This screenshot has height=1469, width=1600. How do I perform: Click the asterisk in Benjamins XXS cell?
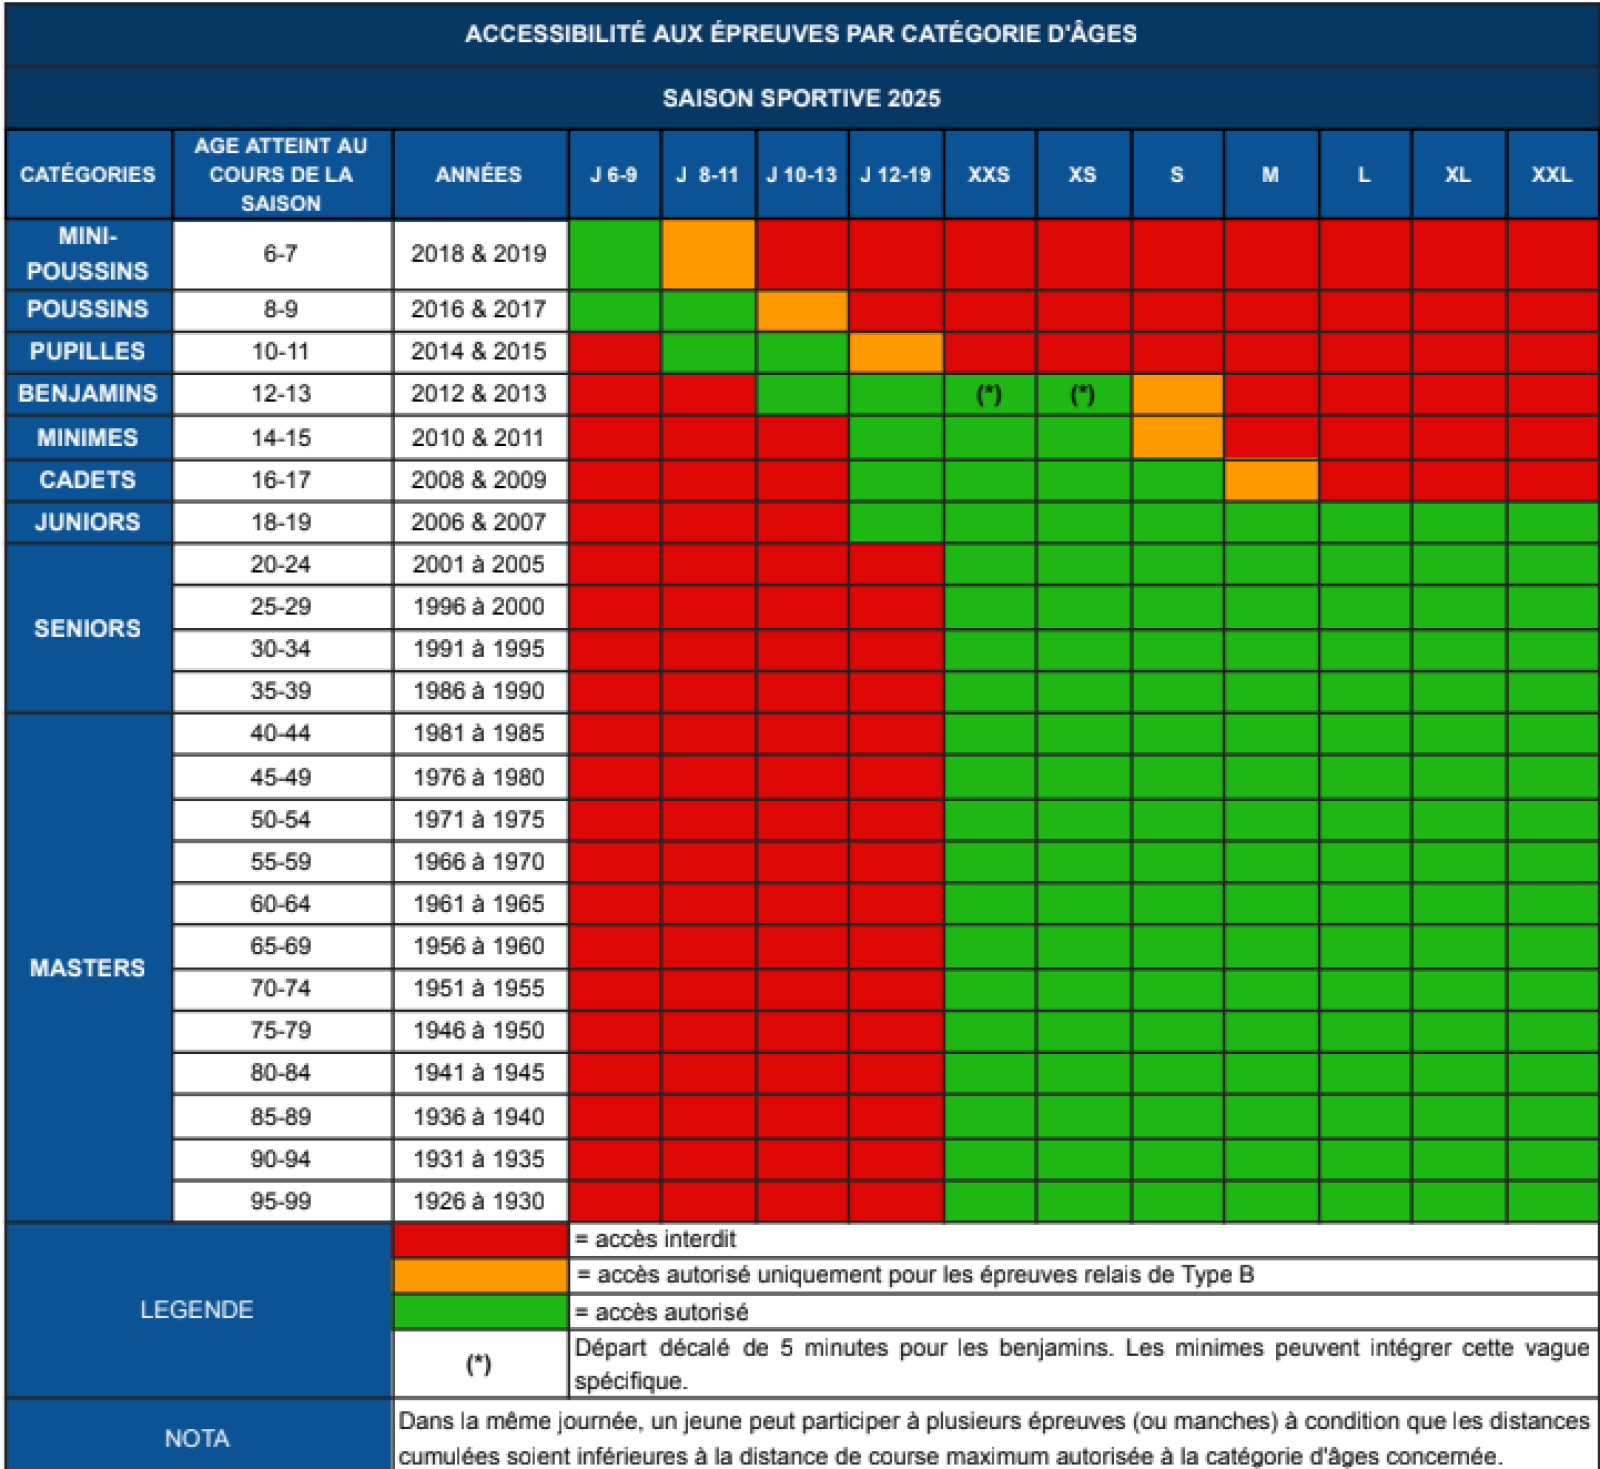pos(989,395)
